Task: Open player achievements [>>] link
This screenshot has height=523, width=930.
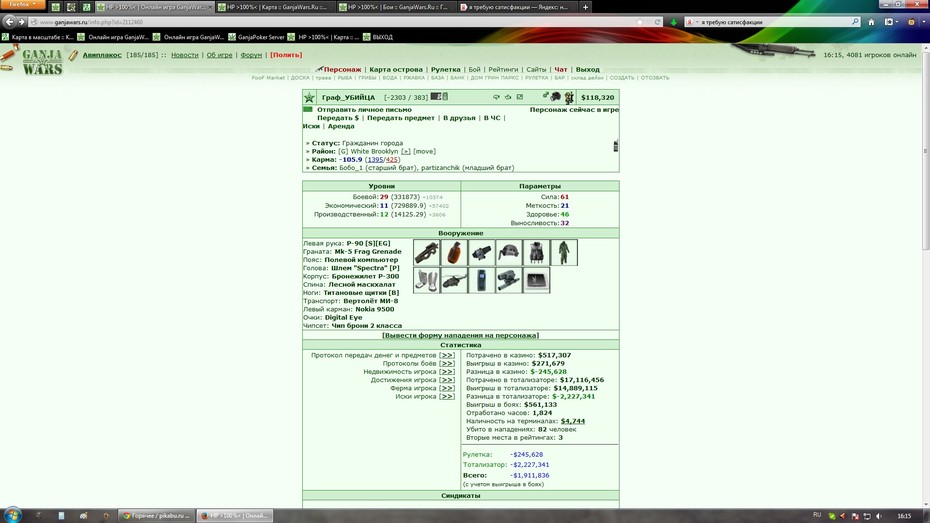Action: point(447,380)
